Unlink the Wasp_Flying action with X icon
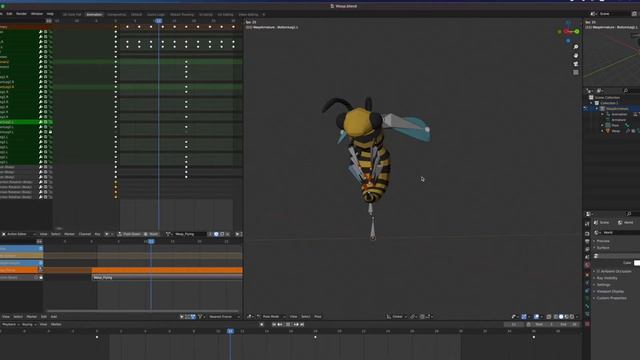Screen dimensions: 640x360 pos(227,234)
